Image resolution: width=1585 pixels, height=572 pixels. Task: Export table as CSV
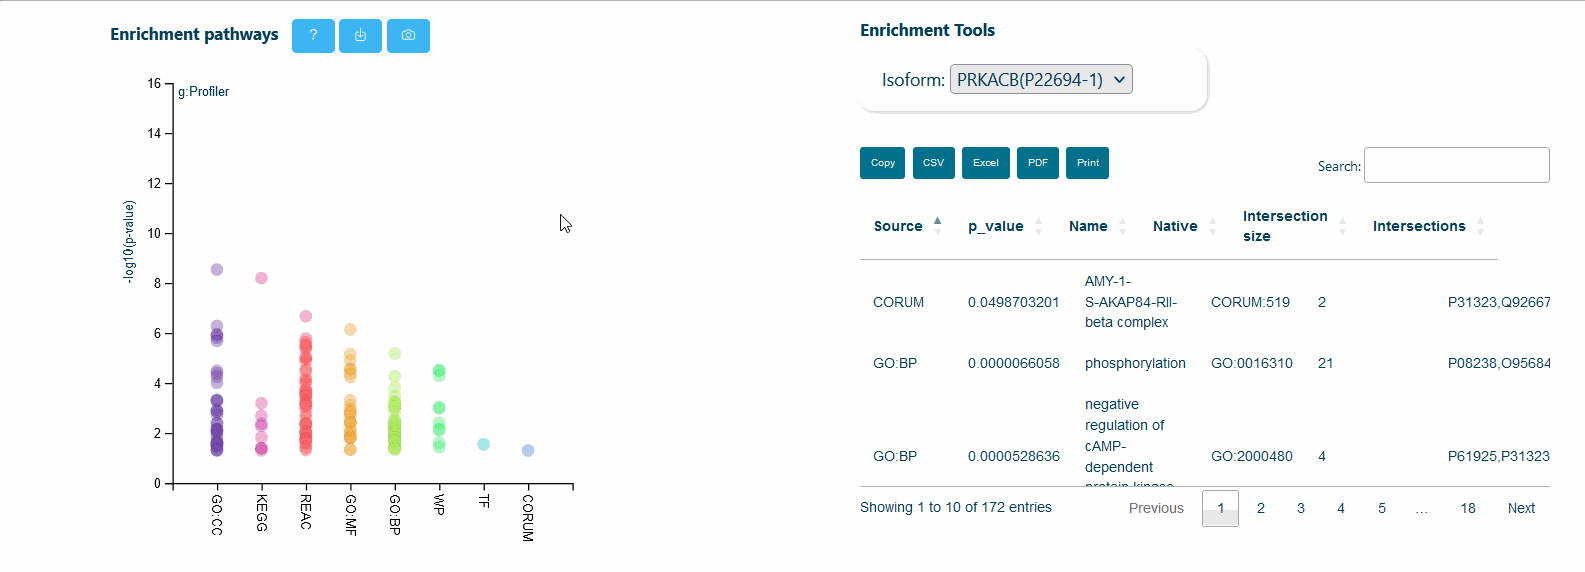click(x=933, y=163)
